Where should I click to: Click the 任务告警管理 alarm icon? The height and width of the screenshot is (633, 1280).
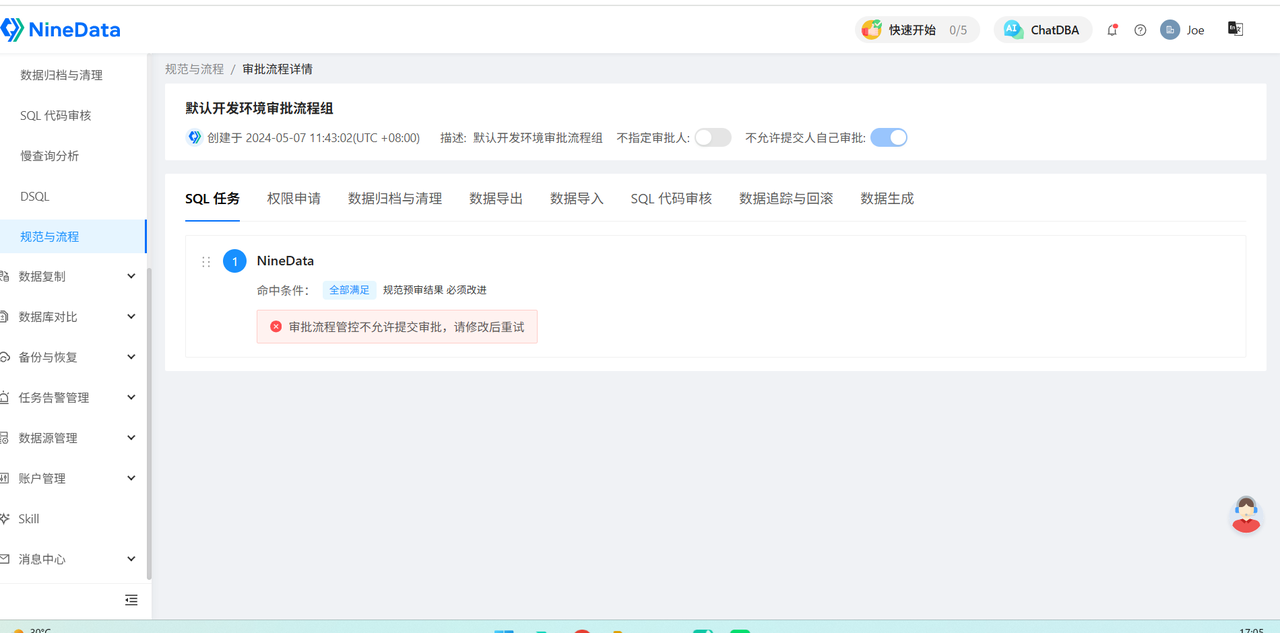click(x=5, y=398)
